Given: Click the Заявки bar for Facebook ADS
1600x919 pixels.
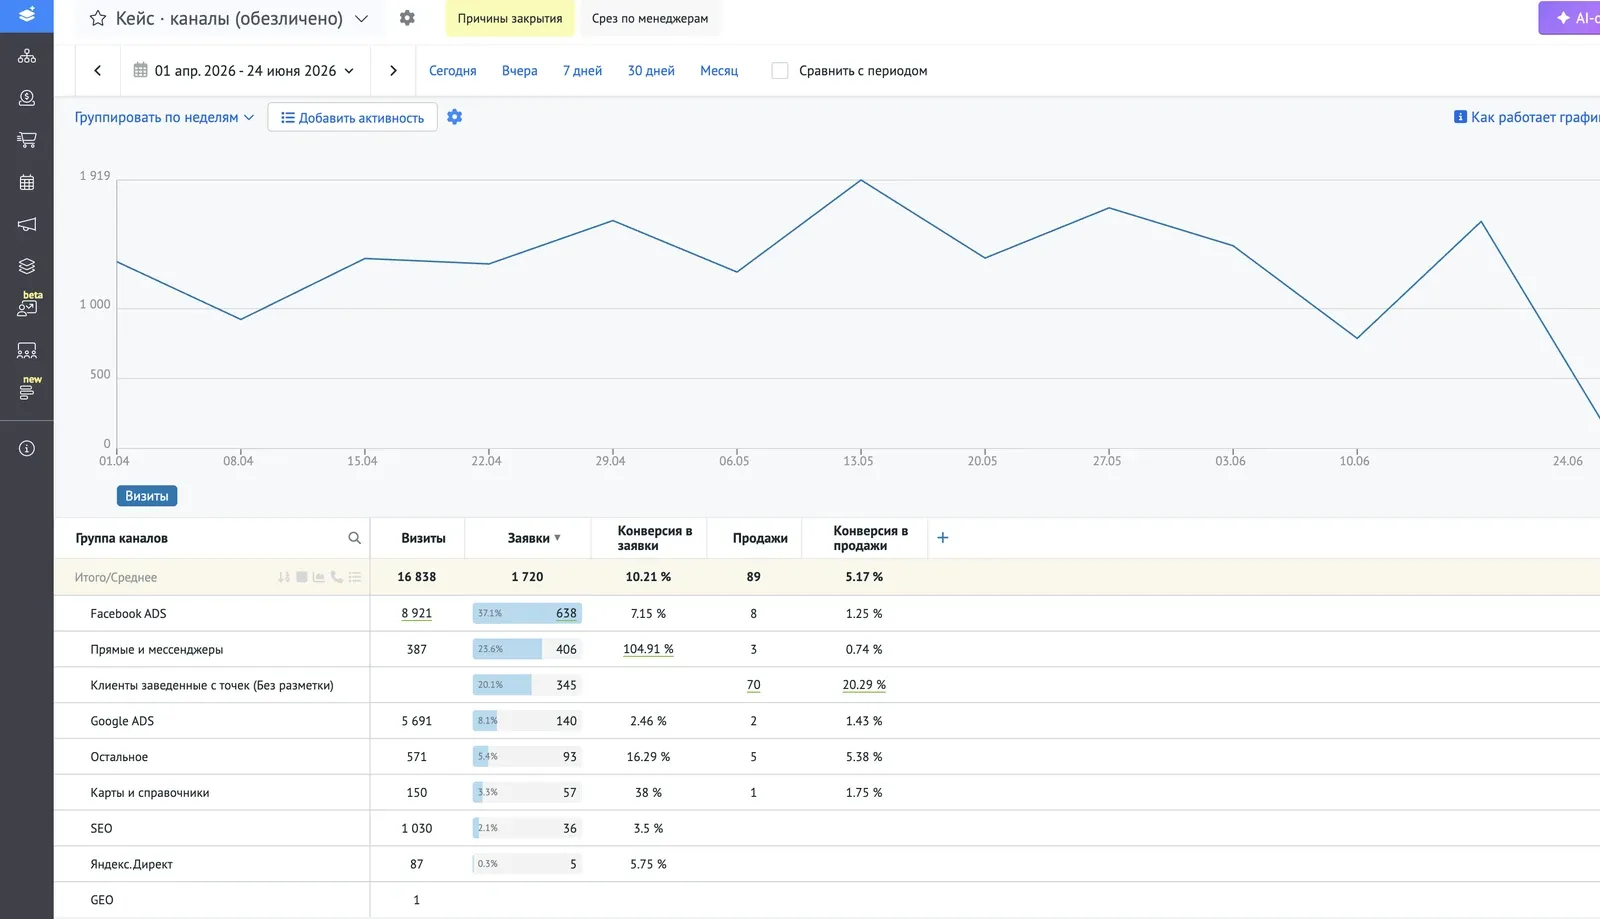Looking at the screenshot, I should click(x=527, y=613).
